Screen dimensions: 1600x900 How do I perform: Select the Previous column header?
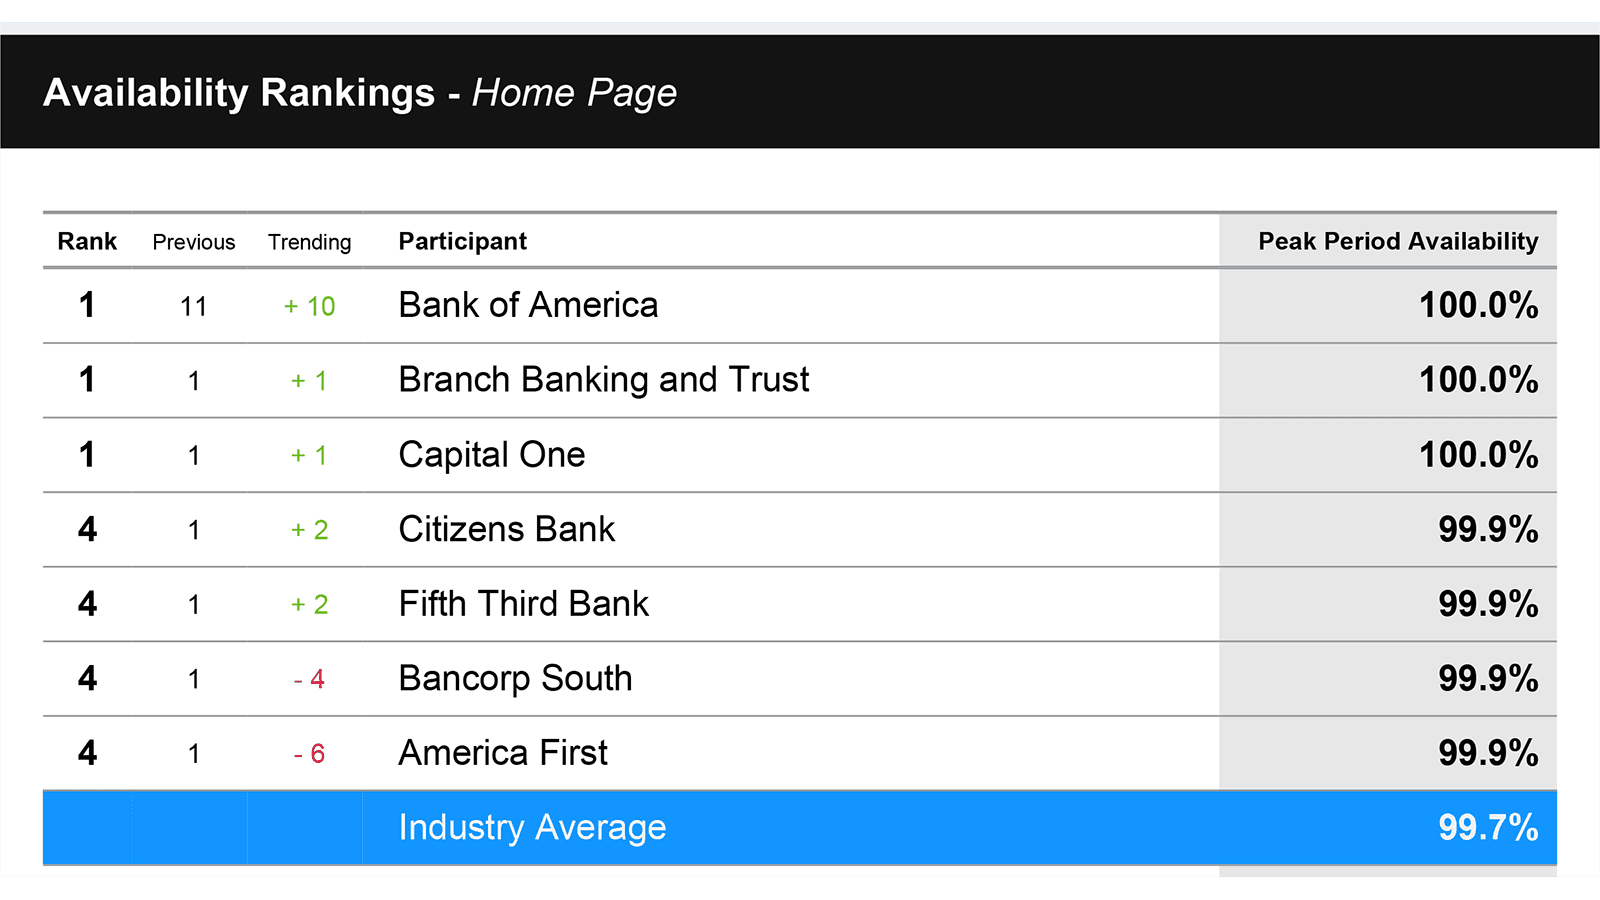pyautogui.click(x=194, y=242)
